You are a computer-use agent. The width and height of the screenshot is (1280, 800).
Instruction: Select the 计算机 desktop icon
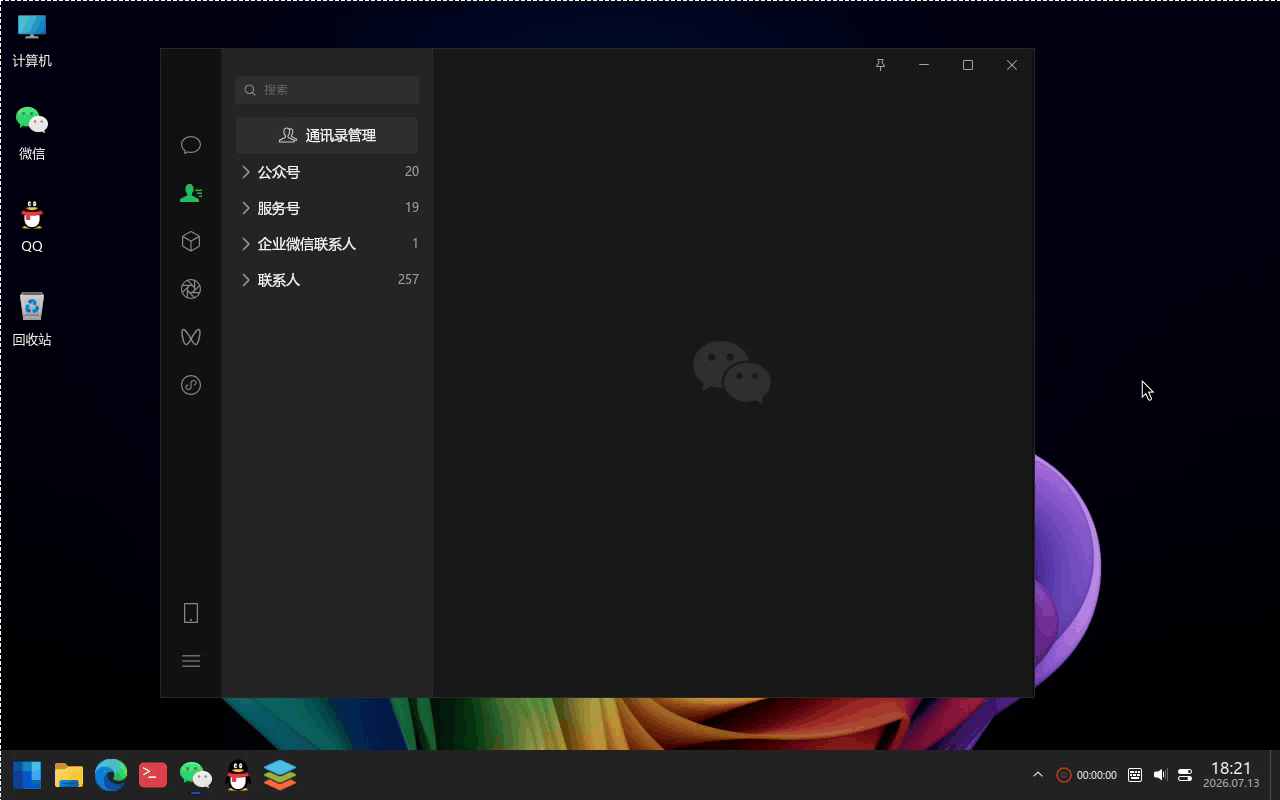32,40
